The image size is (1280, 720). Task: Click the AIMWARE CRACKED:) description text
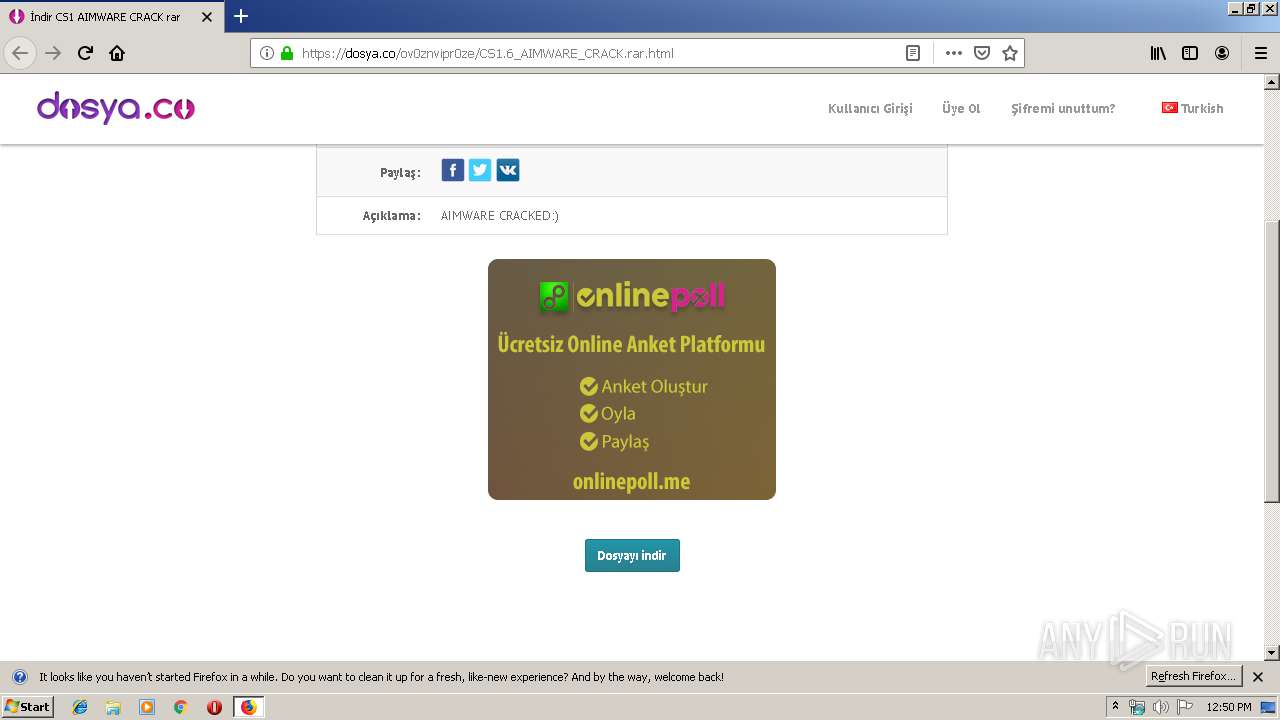click(500, 216)
